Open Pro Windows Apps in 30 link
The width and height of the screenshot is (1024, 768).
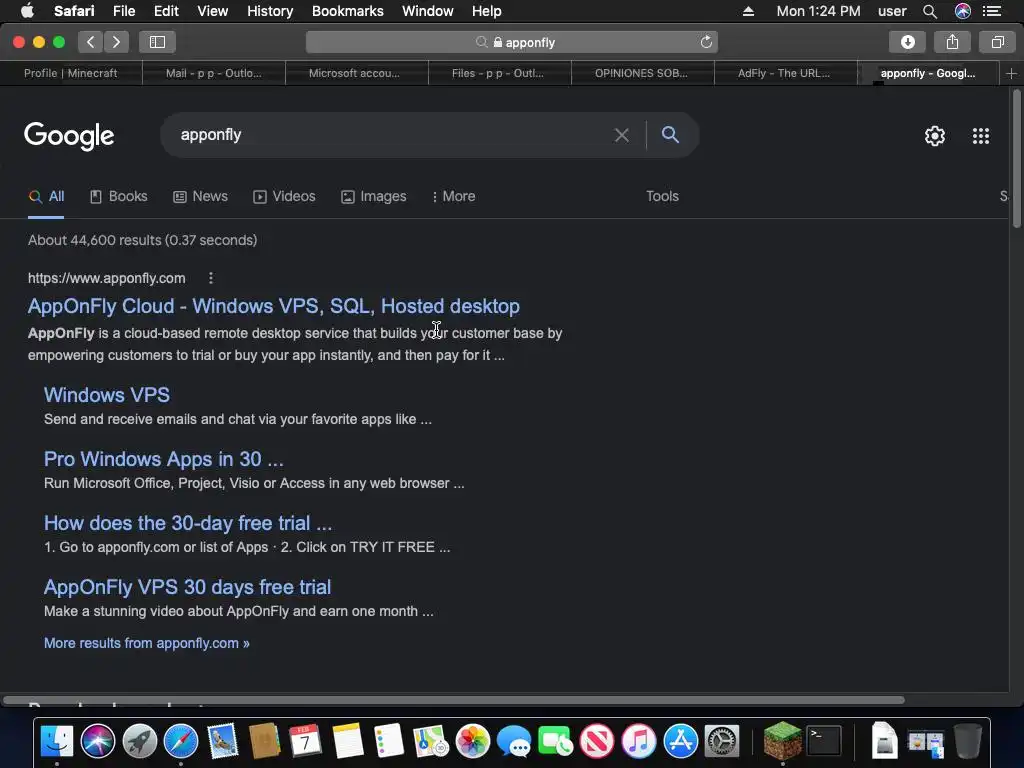click(x=163, y=459)
